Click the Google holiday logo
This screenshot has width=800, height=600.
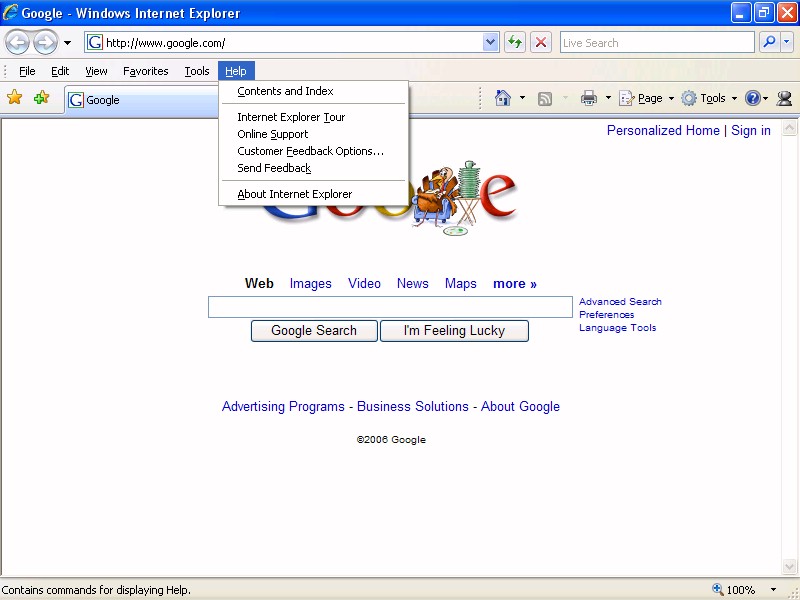point(390,199)
